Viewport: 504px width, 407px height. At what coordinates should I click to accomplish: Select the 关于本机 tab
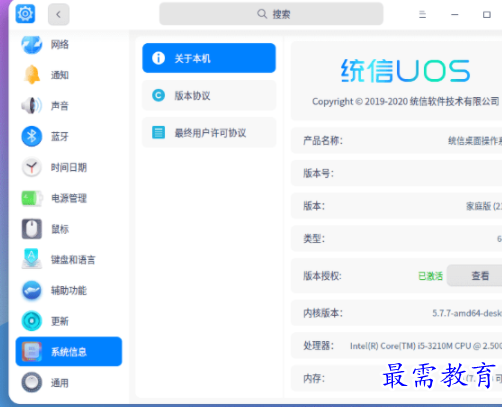(x=209, y=58)
